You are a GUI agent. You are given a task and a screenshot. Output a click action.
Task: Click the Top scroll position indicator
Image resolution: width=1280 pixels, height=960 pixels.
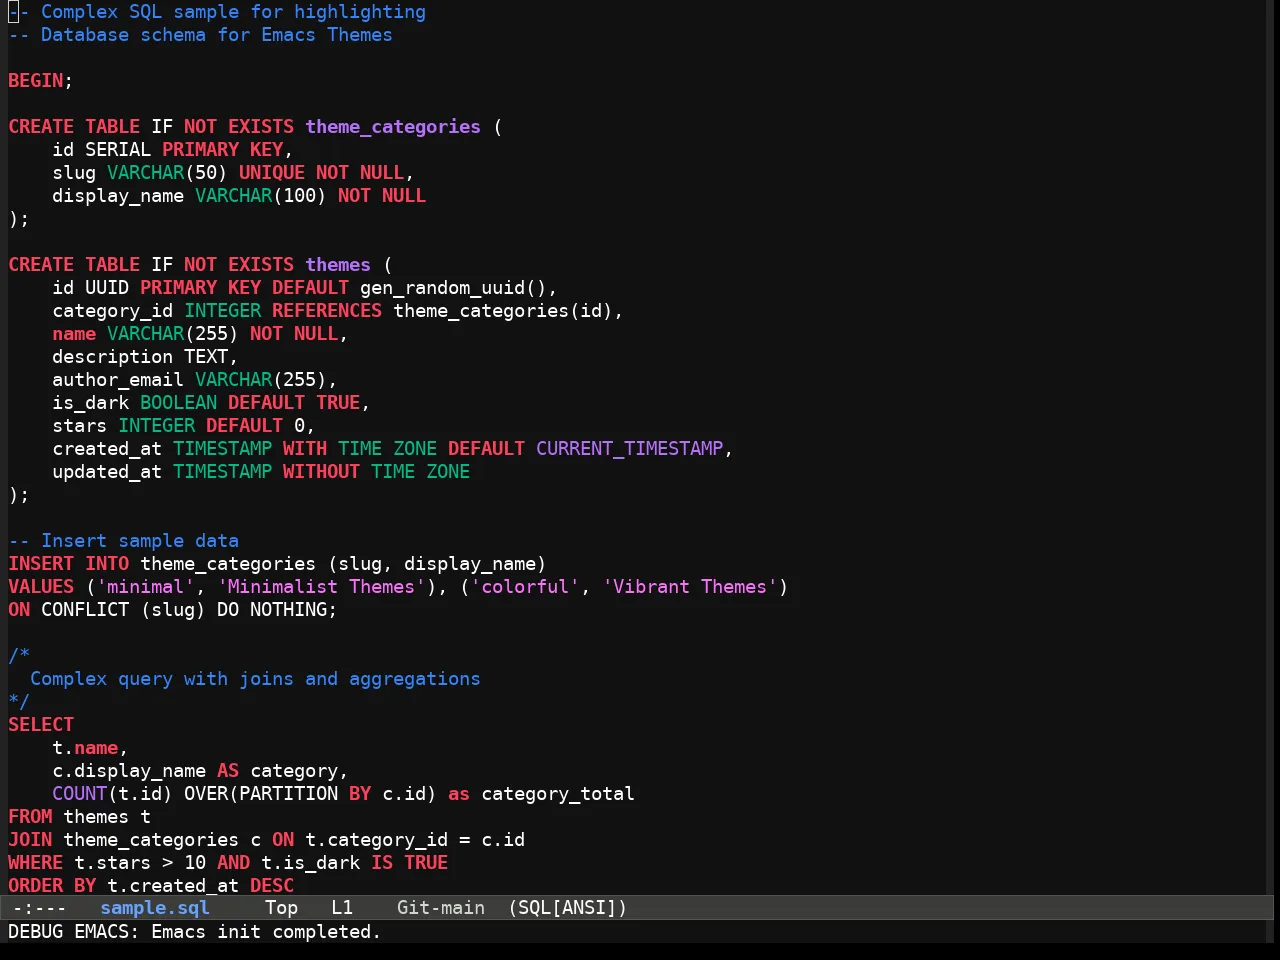coord(281,908)
